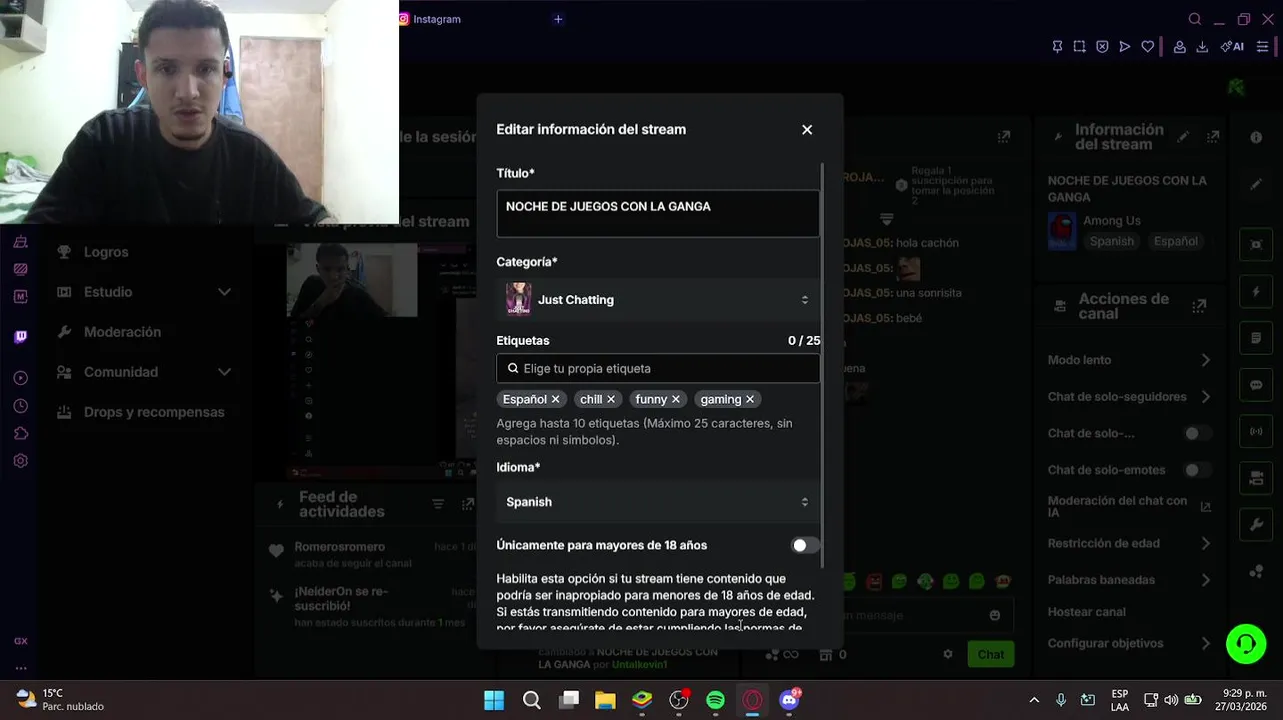Click the heart bookmark icon
The image size is (1283, 720).
[x=1148, y=47]
